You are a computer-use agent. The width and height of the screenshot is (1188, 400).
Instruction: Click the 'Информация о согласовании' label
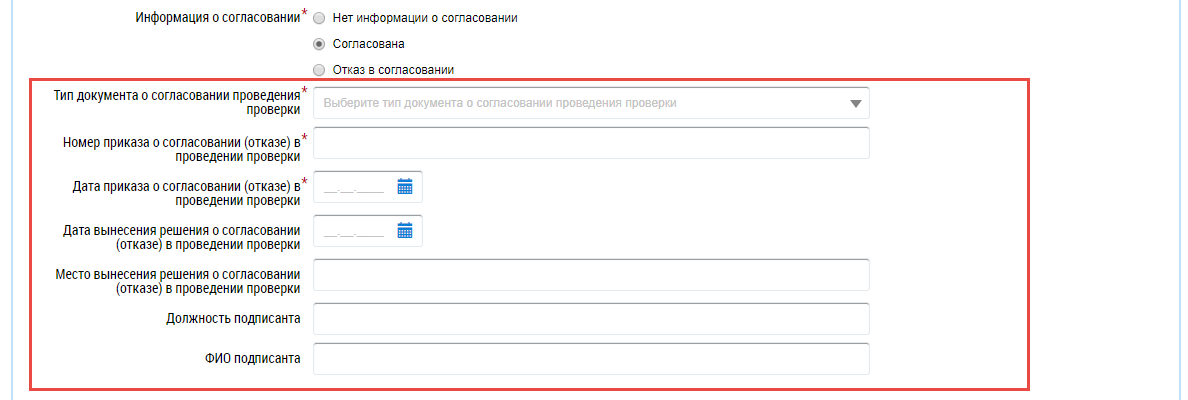click(x=217, y=18)
